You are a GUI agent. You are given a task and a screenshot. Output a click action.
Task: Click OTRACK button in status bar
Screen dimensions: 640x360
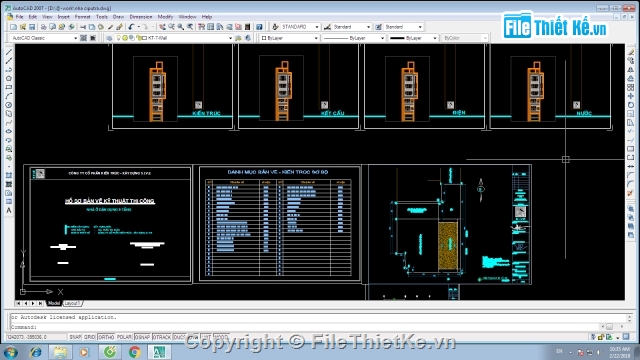pos(162,337)
